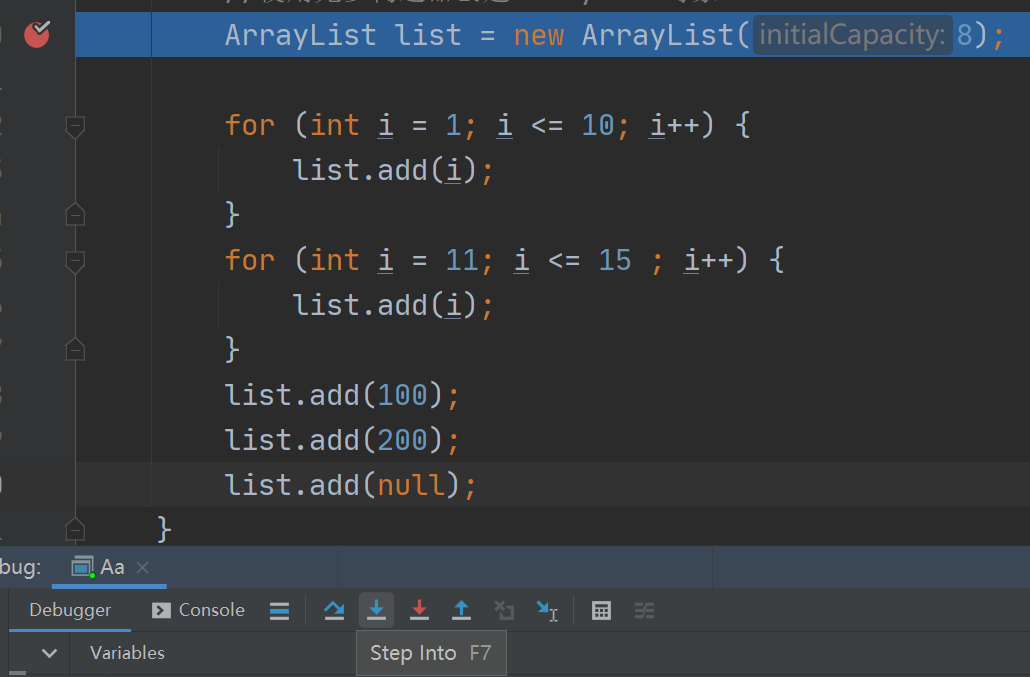The width and height of the screenshot is (1030, 677).
Task: Close the Aa debug tab
Action: point(142,566)
